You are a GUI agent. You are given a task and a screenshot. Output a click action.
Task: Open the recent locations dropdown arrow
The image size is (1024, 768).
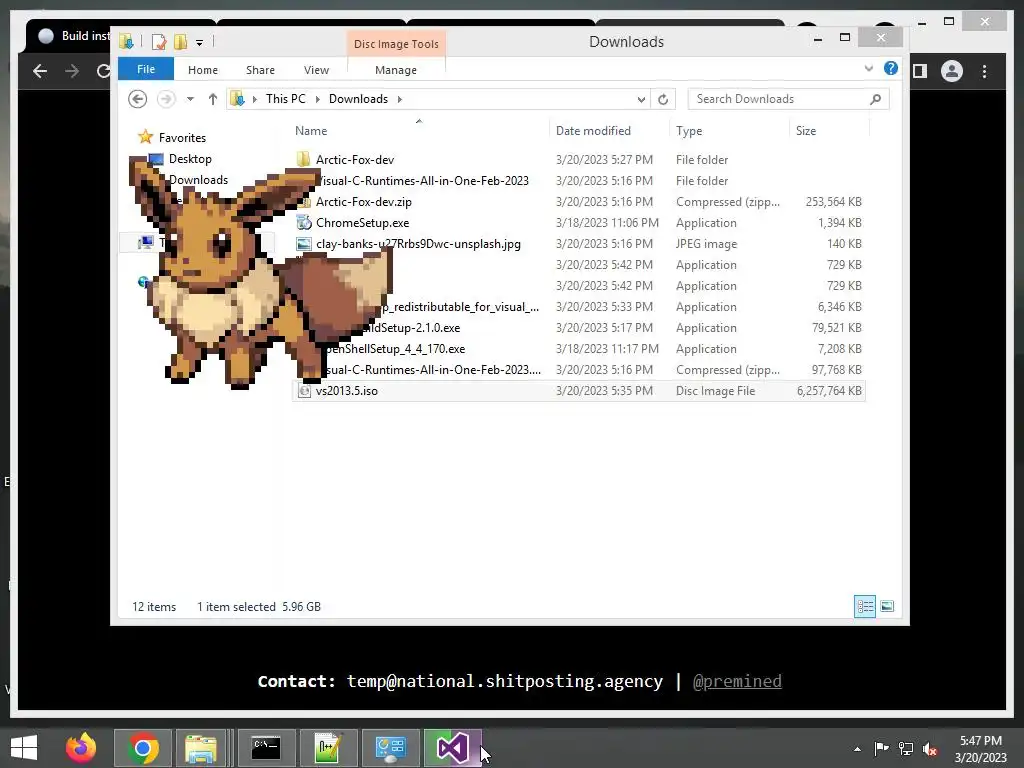190,99
